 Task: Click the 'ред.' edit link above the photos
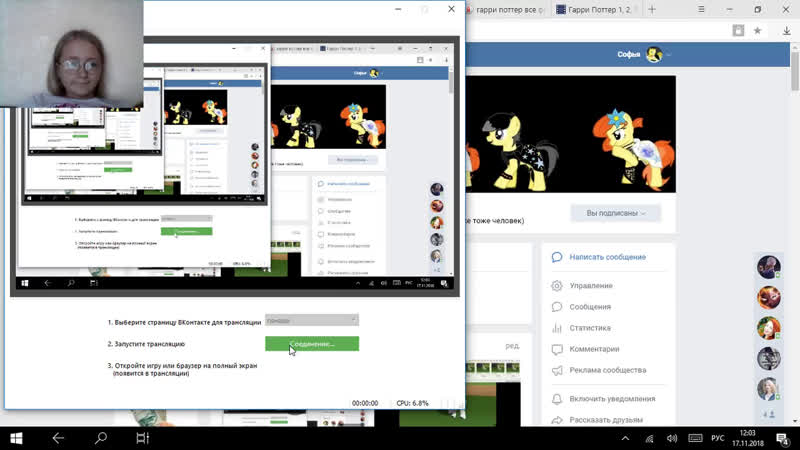point(512,346)
